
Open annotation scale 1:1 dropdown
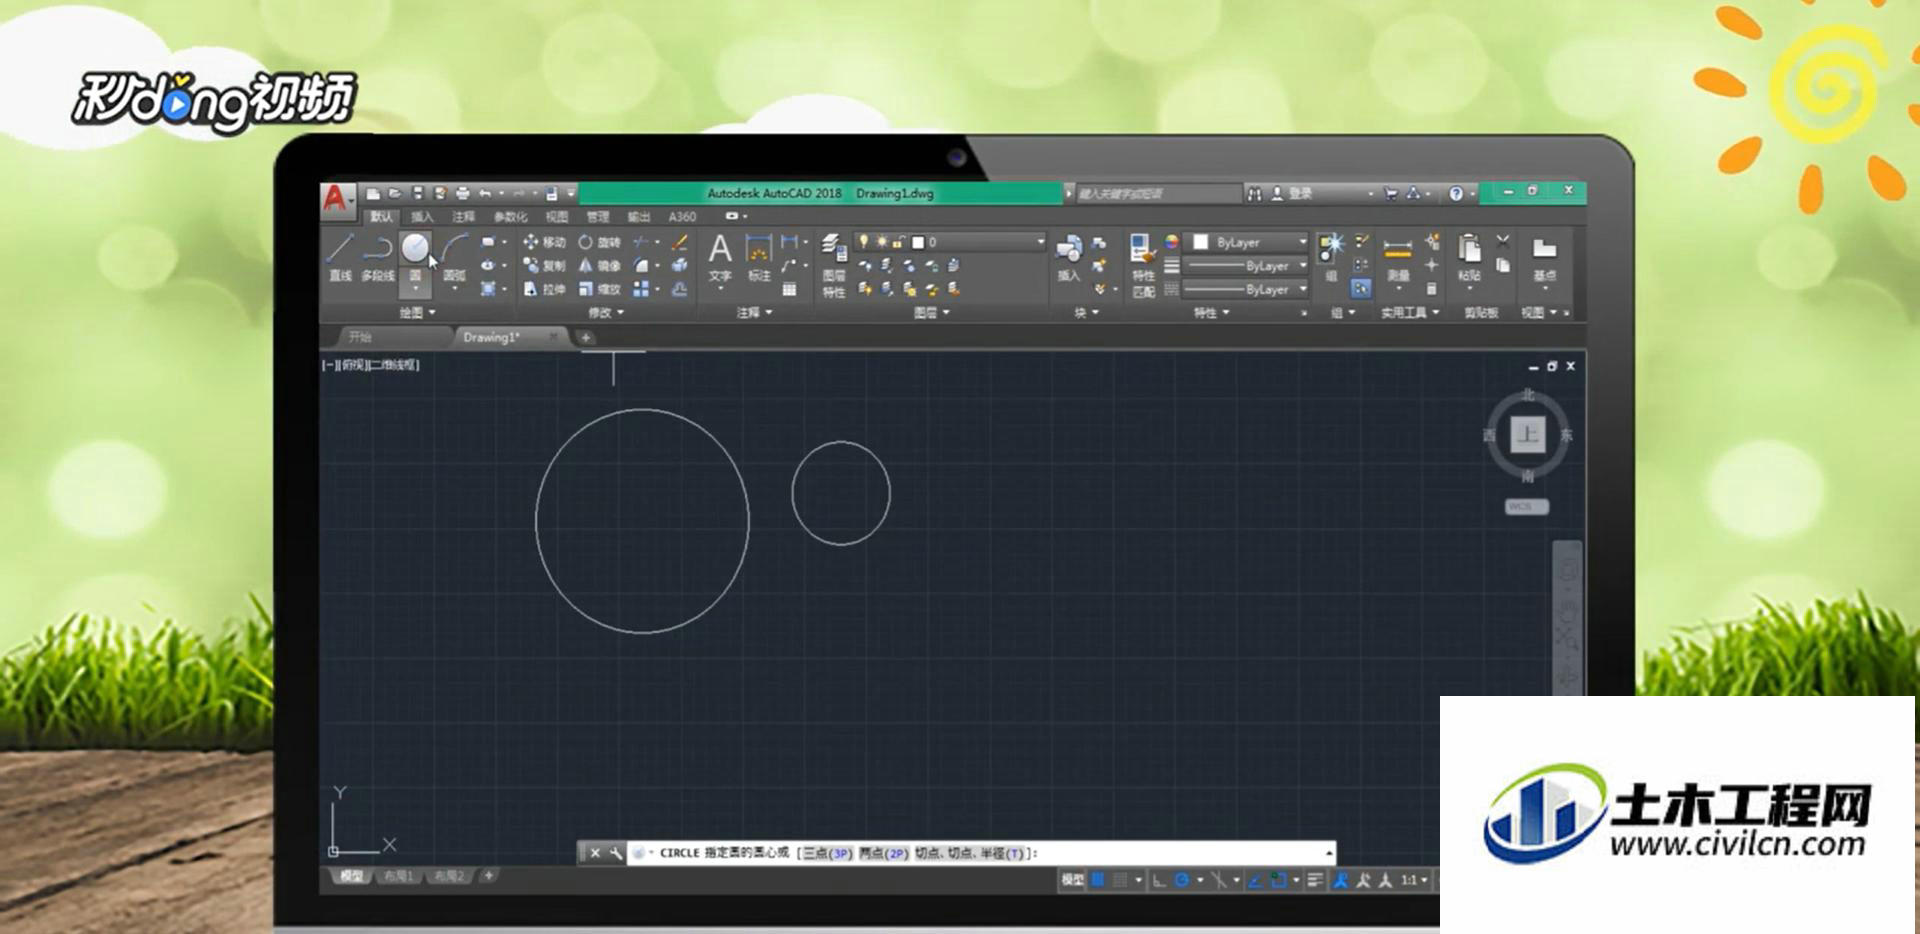click(x=1413, y=880)
